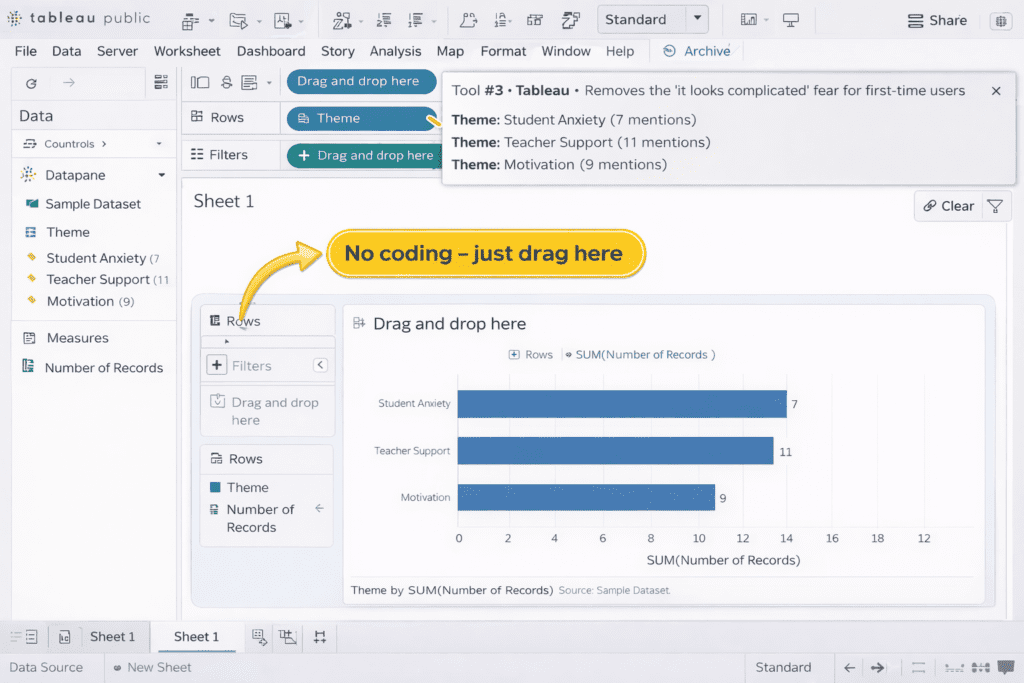Open the Format menu
The image size is (1024, 683).
pos(503,51)
